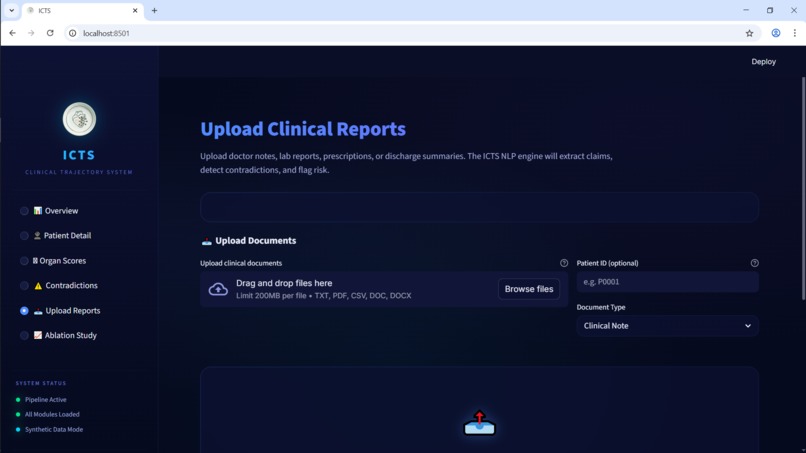
Task: Click the Contradictions warning triangle icon
Action: tap(38, 285)
